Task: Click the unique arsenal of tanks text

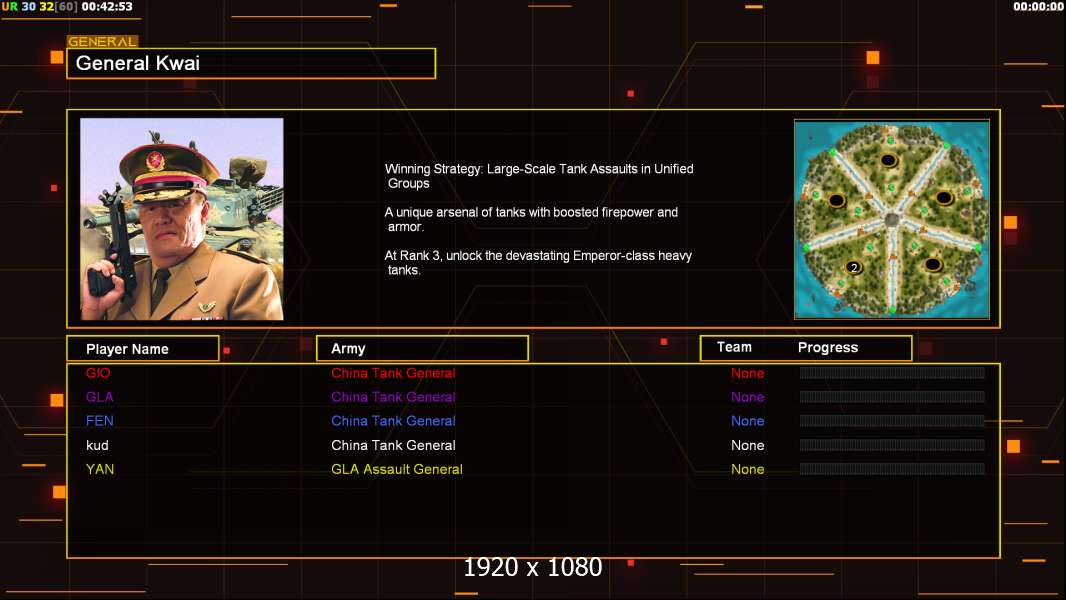Action: click(531, 219)
